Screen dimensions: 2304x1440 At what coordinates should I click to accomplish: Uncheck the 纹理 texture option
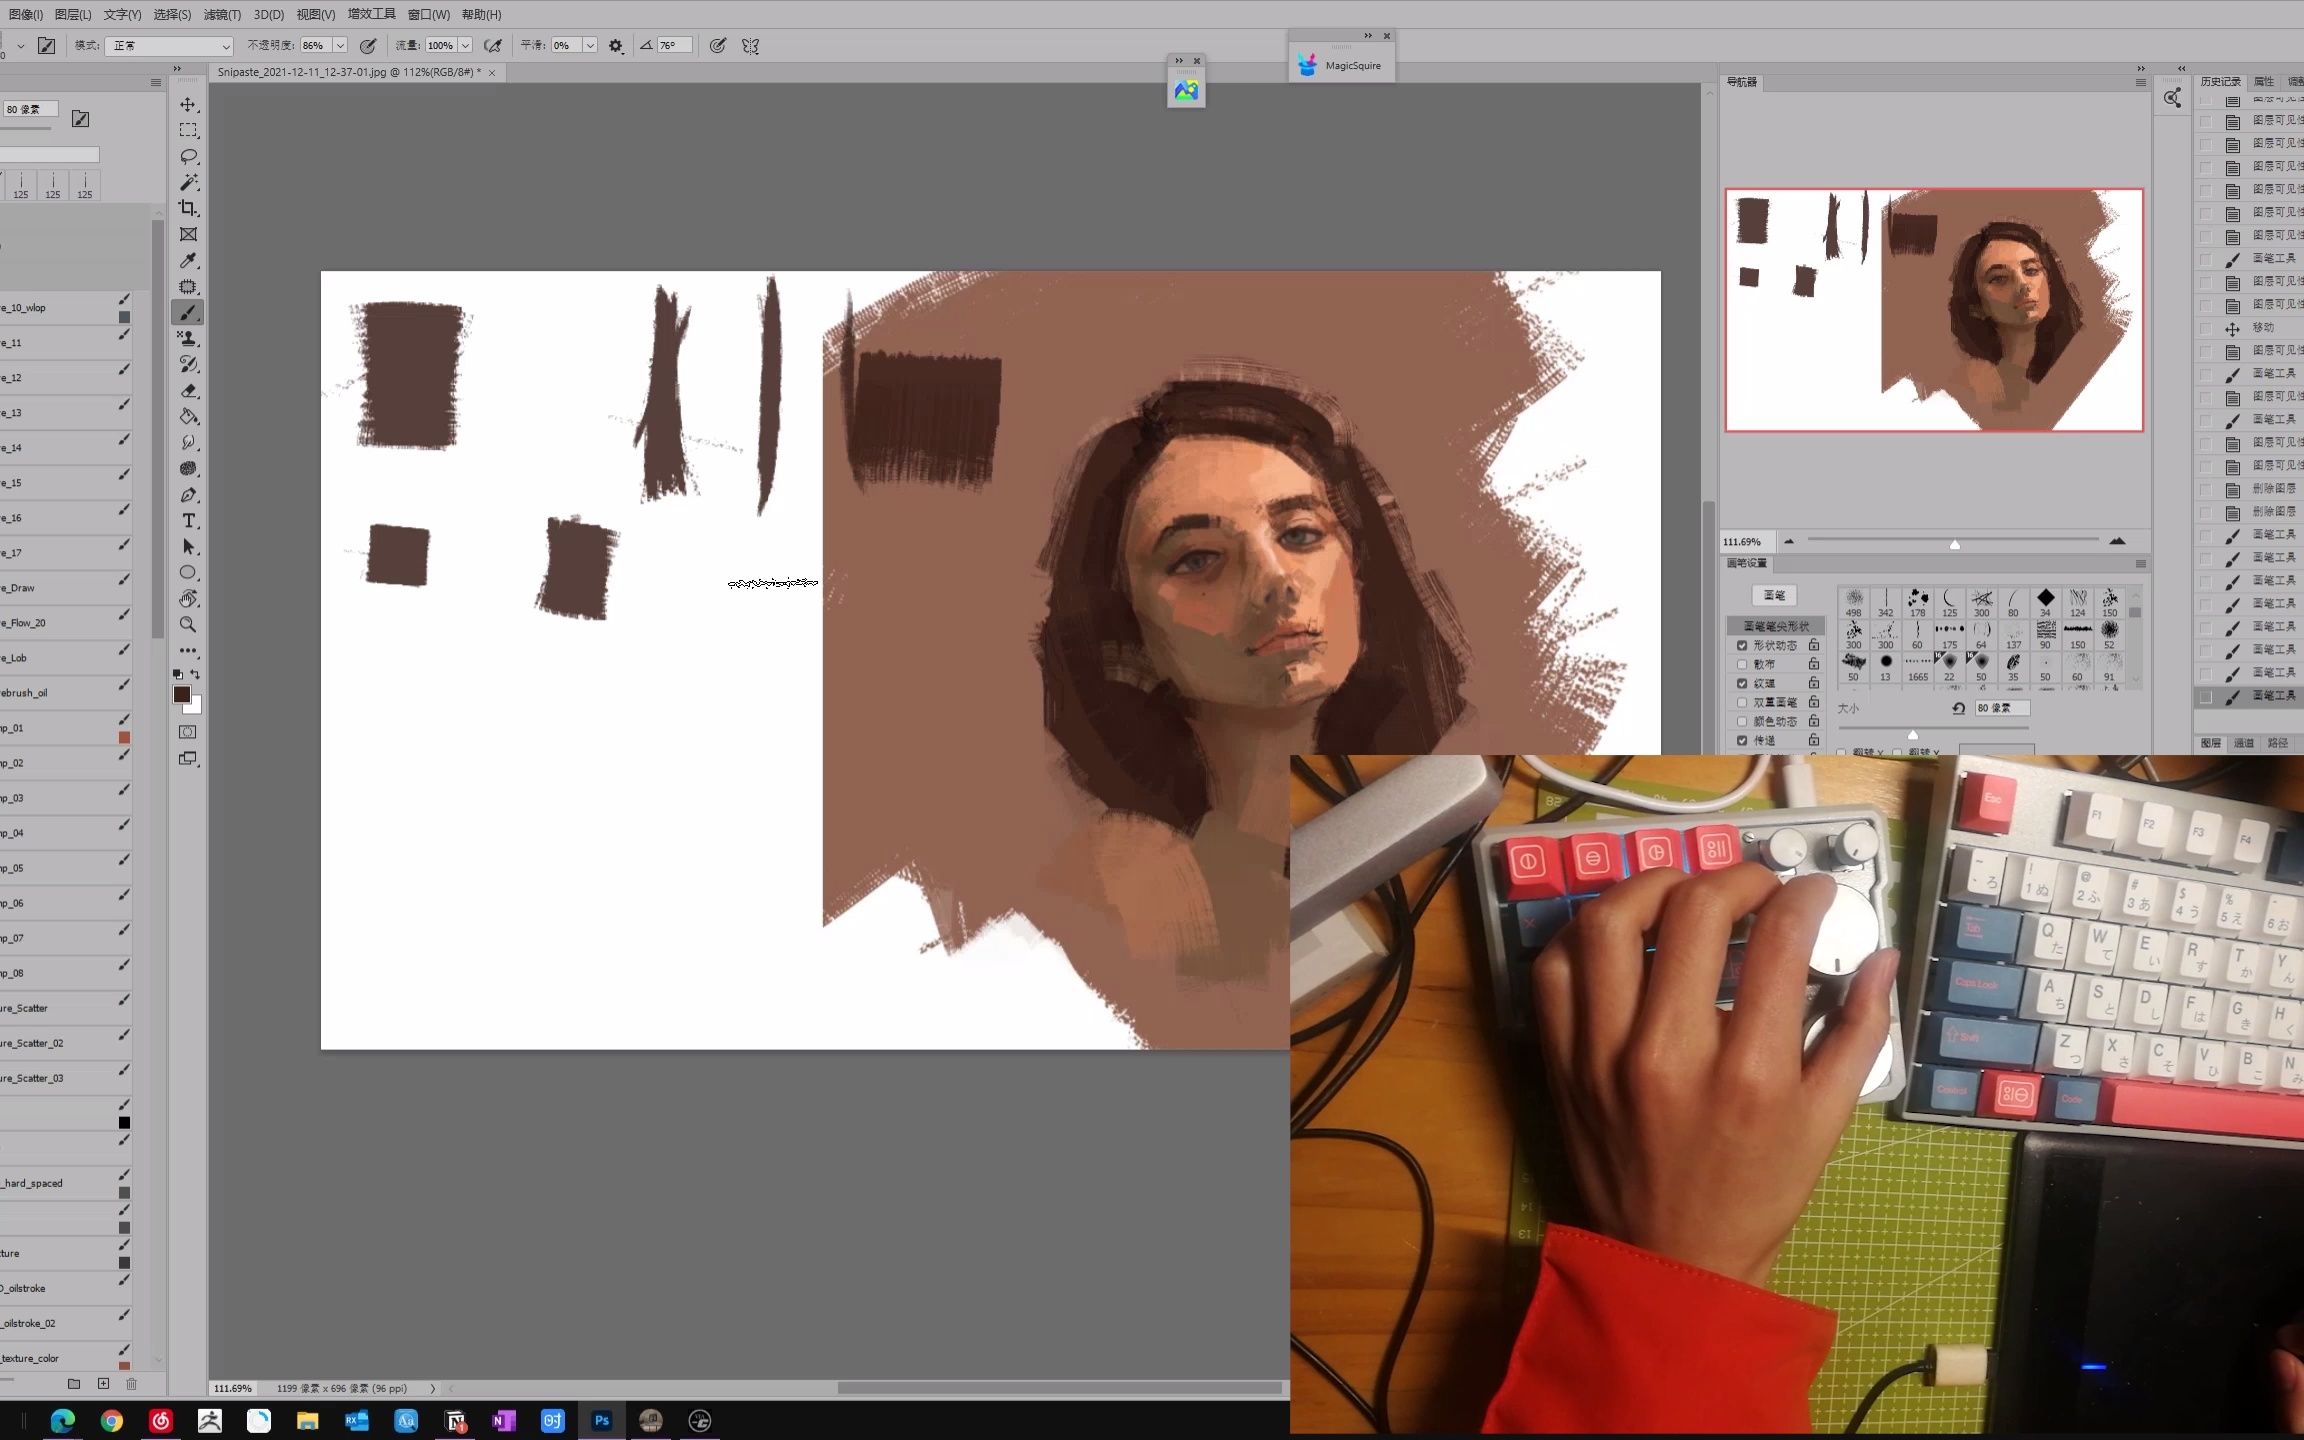click(1742, 683)
